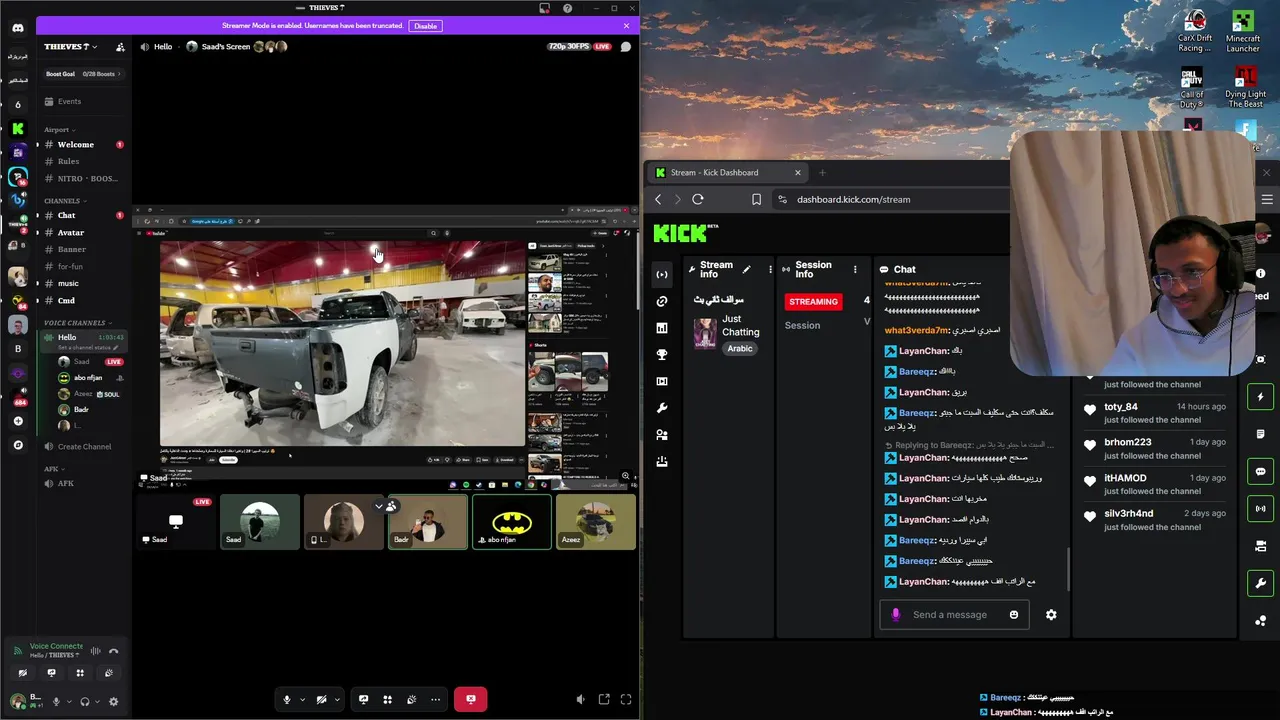Open invite people icon beside THIEVES server name
The width and height of the screenshot is (1280, 720).
pyautogui.click(x=120, y=47)
